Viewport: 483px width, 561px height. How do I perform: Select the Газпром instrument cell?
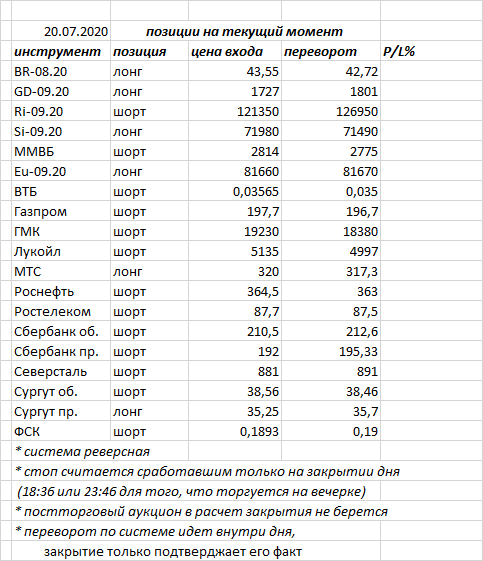(x=61, y=212)
